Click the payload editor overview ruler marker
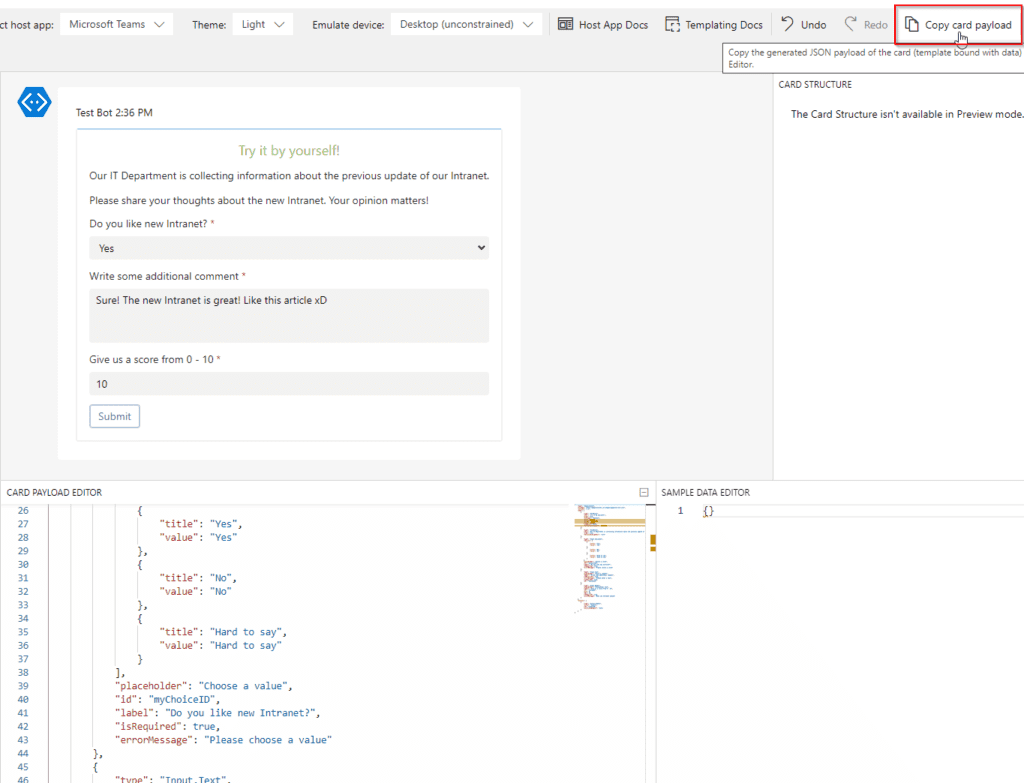 653,542
